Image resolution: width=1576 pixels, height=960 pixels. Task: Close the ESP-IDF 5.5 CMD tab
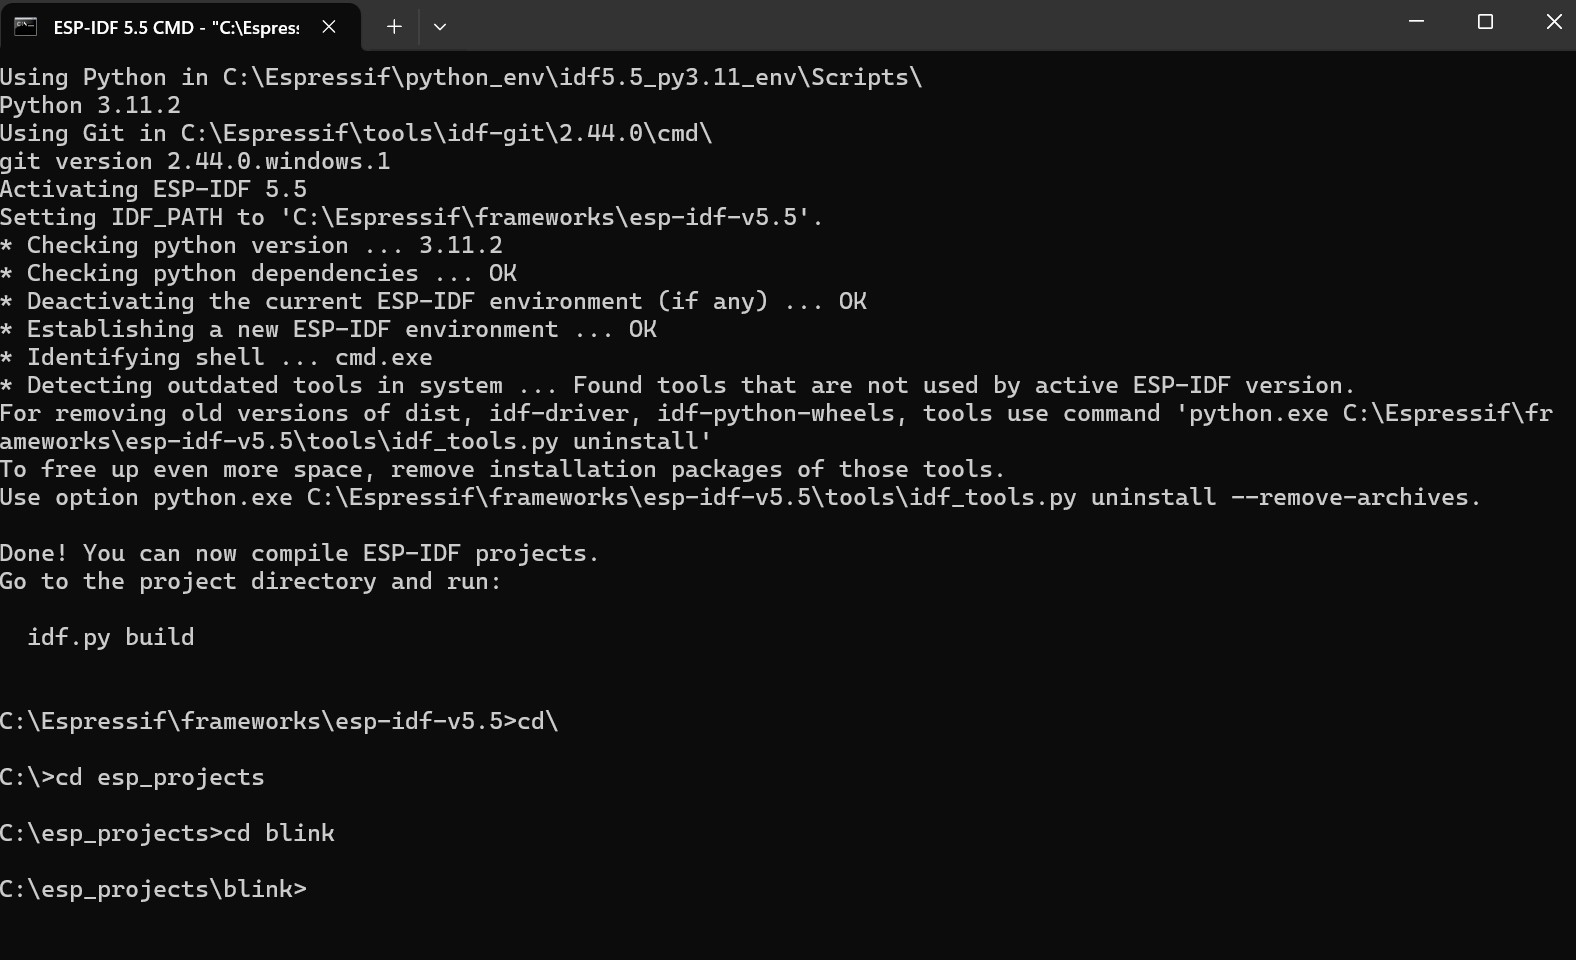[329, 27]
